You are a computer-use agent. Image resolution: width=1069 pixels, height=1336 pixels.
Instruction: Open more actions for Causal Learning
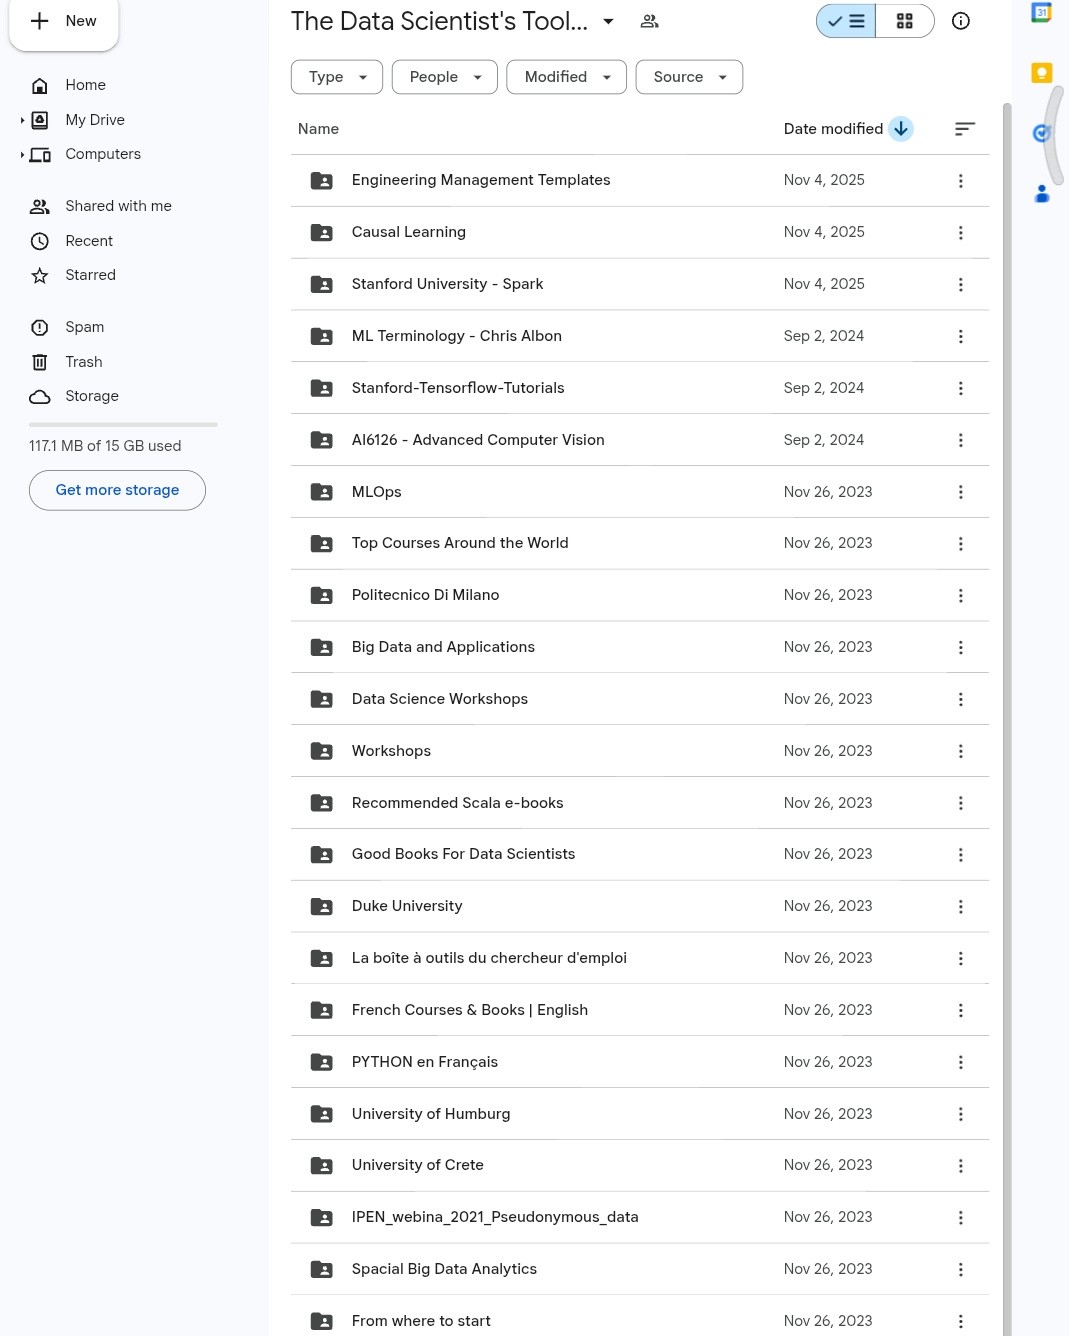point(961,233)
